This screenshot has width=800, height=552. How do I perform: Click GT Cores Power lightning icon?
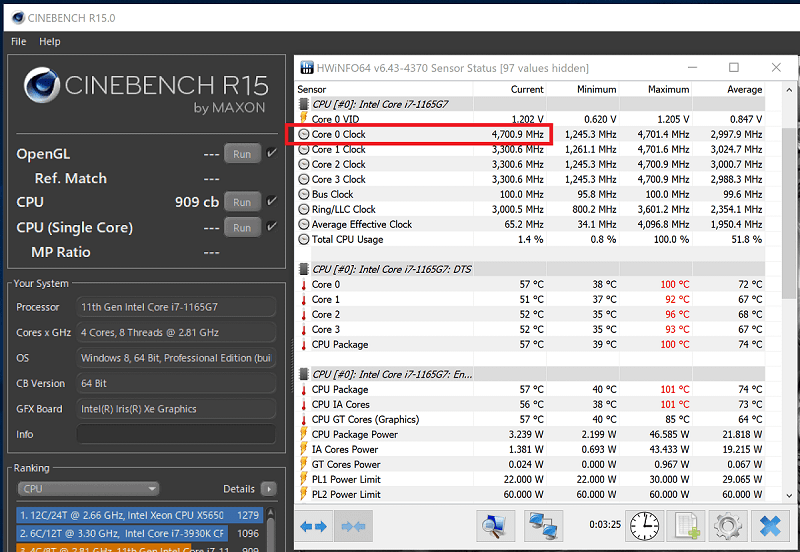point(304,464)
